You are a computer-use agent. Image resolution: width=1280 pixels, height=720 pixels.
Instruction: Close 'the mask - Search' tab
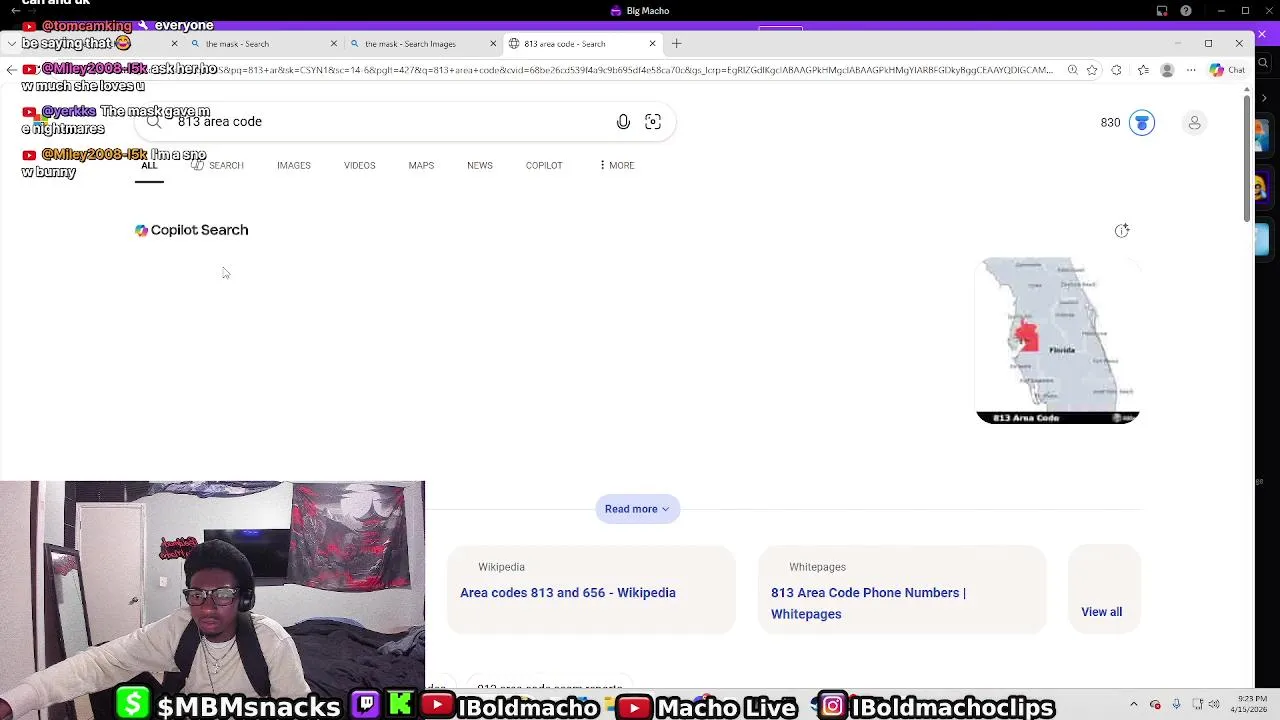click(x=334, y=44)
